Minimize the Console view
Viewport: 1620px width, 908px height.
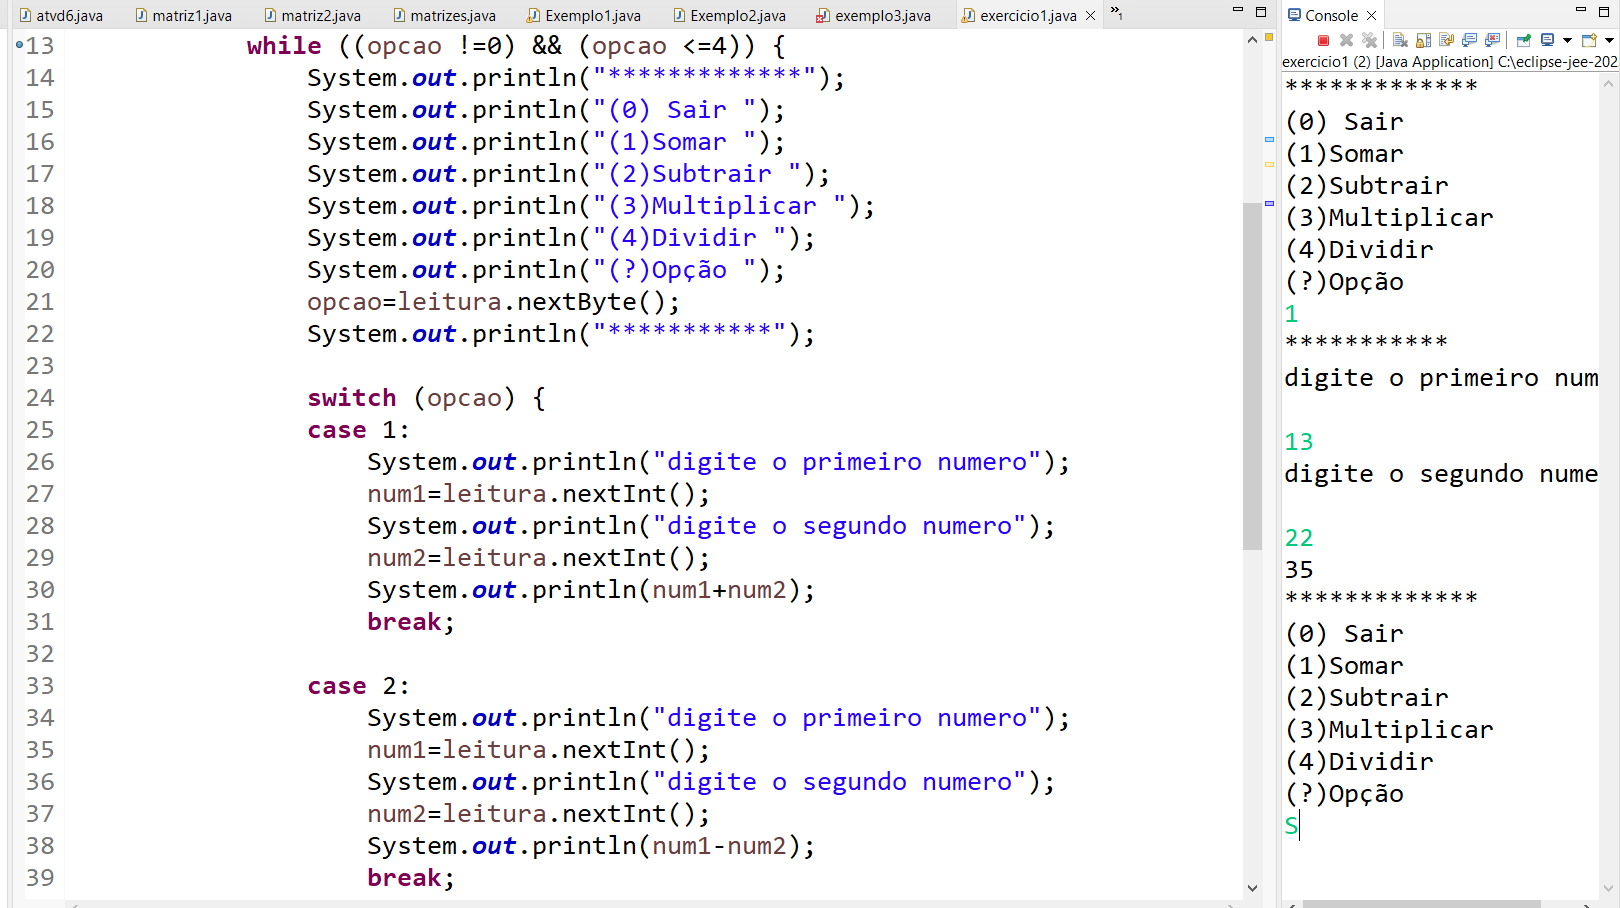coord(1581,11)
